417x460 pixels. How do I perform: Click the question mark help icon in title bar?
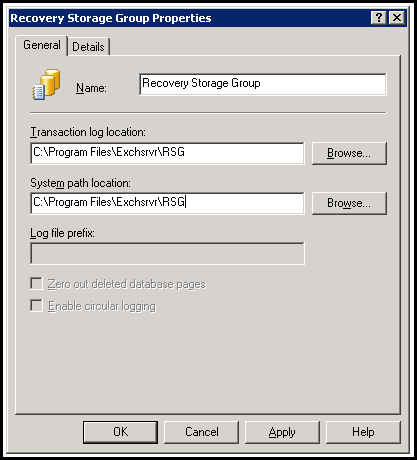pyautogui.click(x=379, y=18)
